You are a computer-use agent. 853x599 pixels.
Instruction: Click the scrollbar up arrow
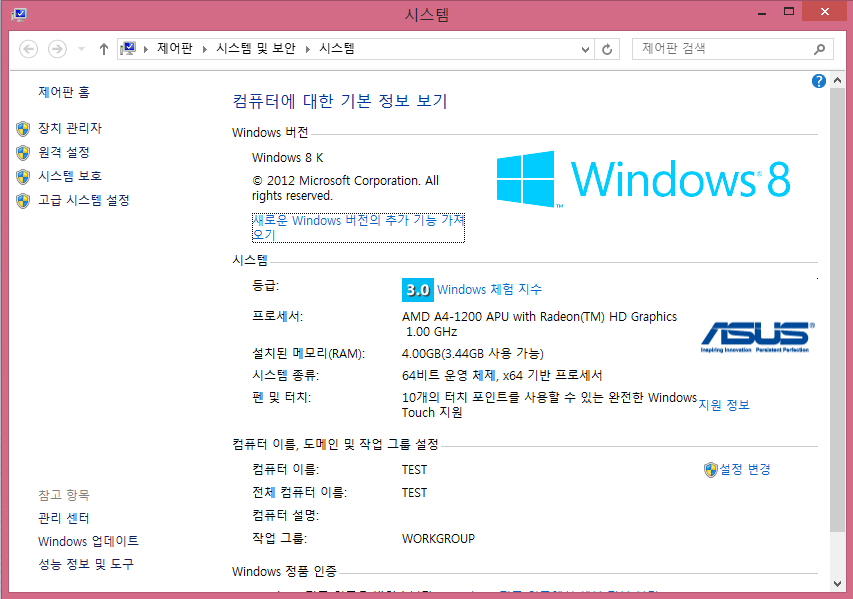(837, 81)
